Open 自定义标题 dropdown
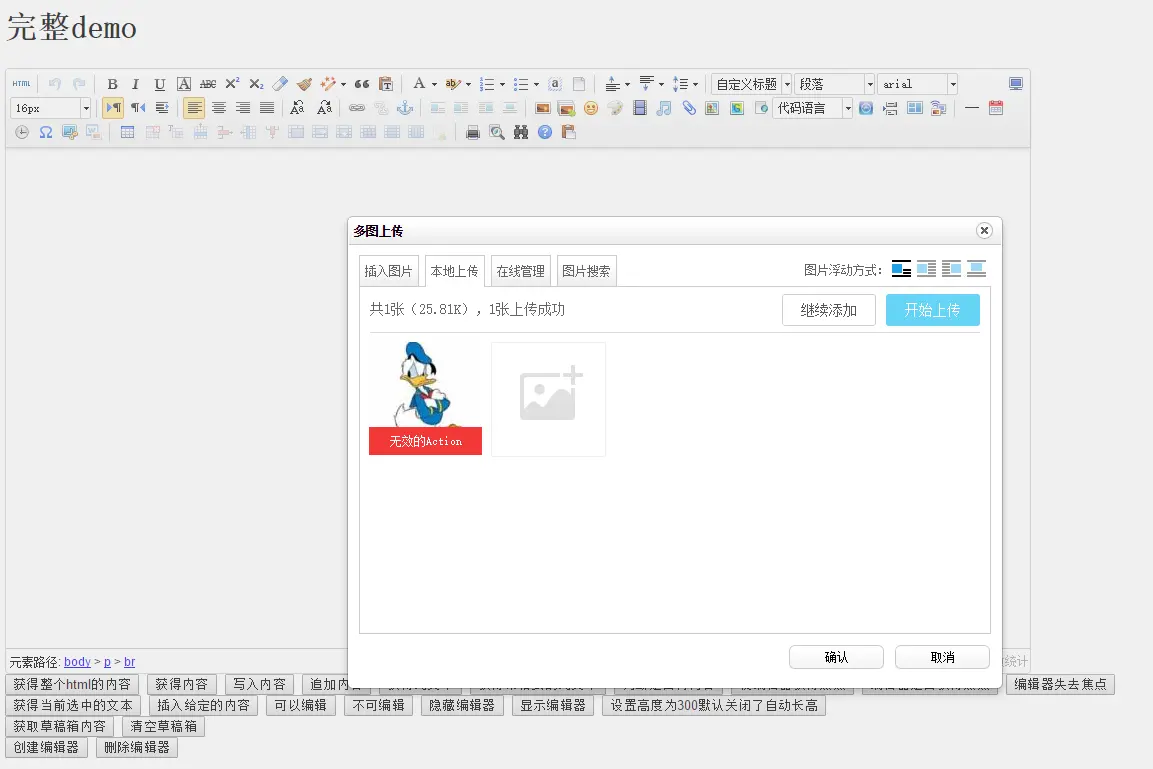This screenshot has height=769, width=1153. pos(751,84)
